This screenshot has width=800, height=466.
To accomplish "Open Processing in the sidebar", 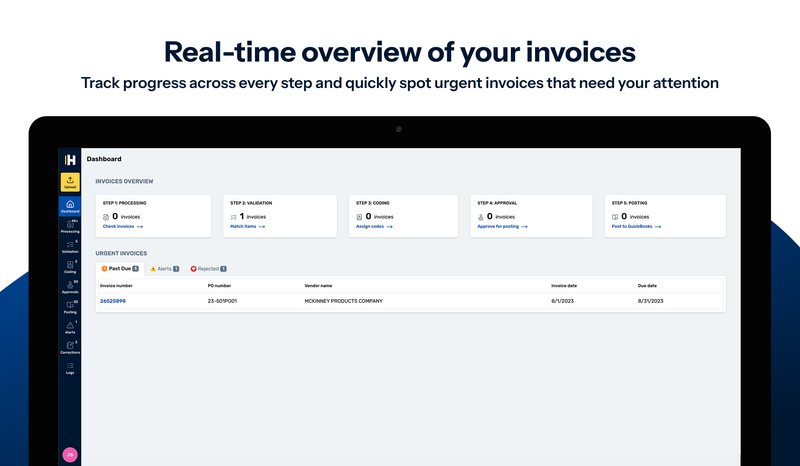I will (x=70, y=226).
